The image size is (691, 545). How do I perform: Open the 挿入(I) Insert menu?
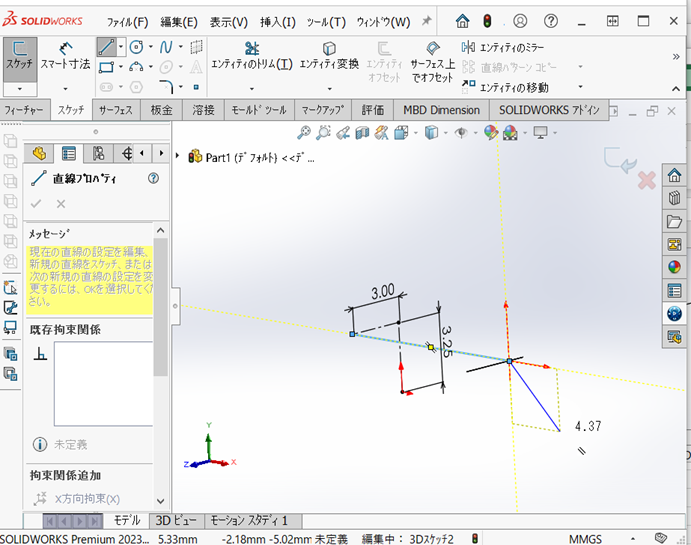277,21
